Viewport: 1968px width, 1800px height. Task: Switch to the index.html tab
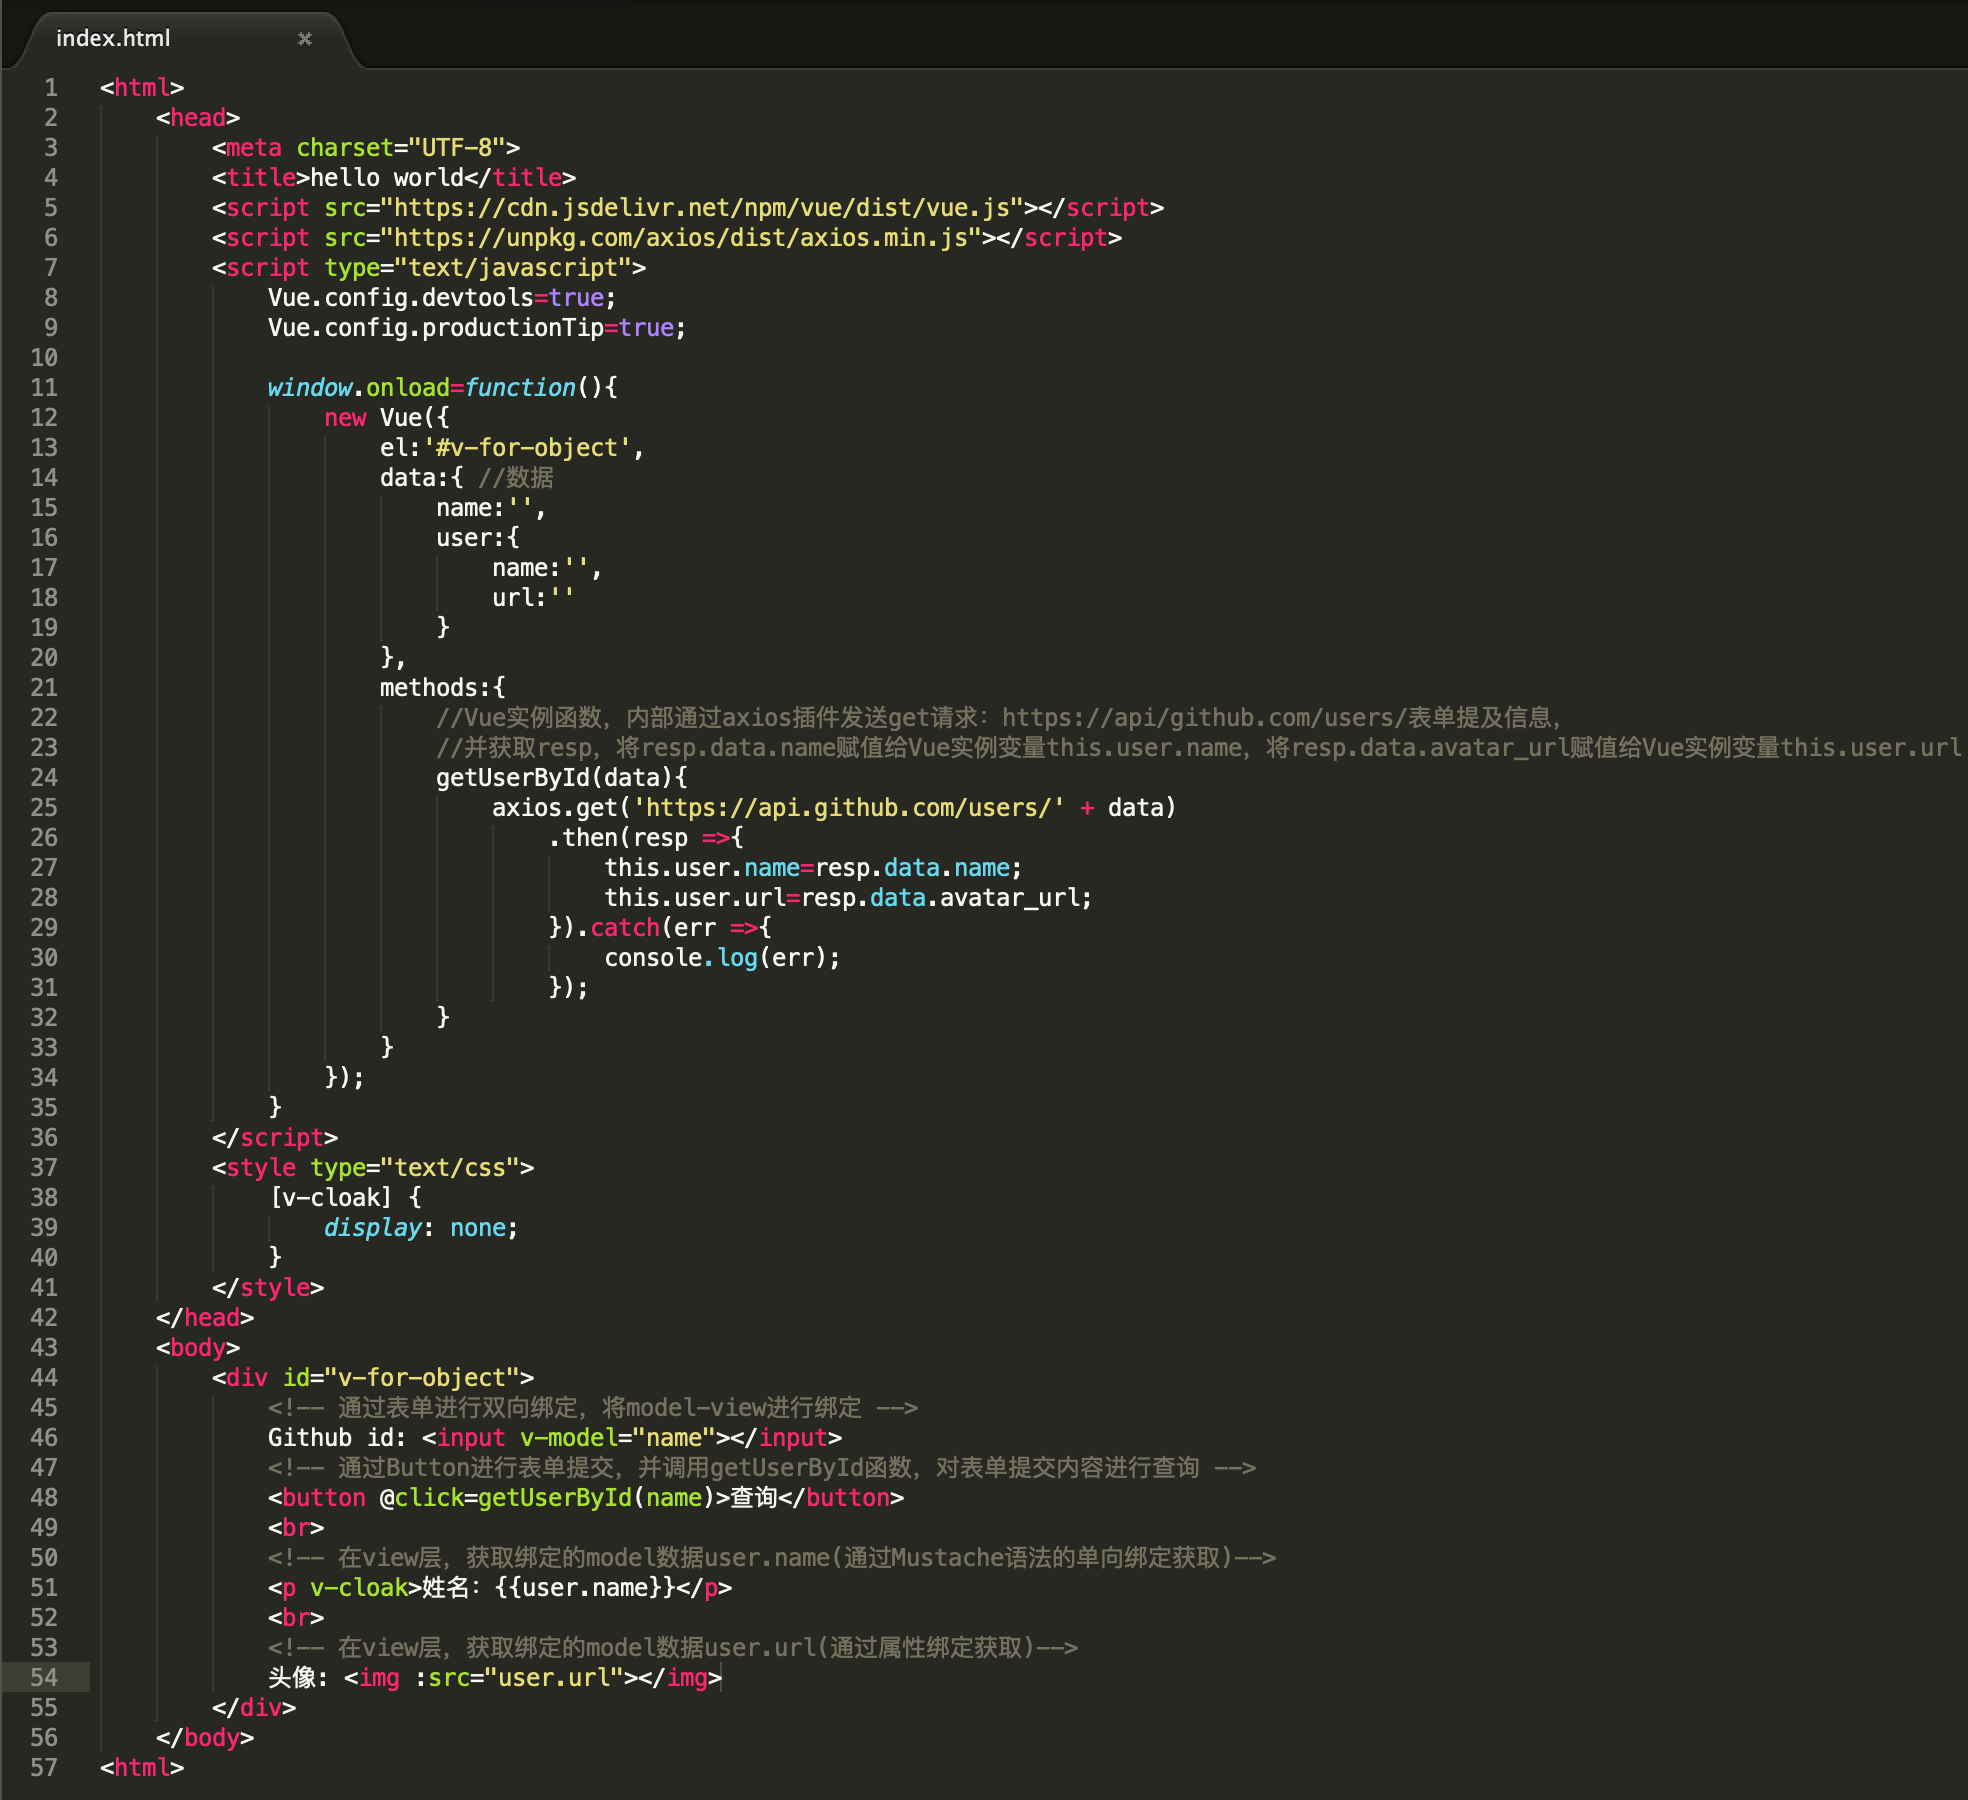click(x=114, y=39)
